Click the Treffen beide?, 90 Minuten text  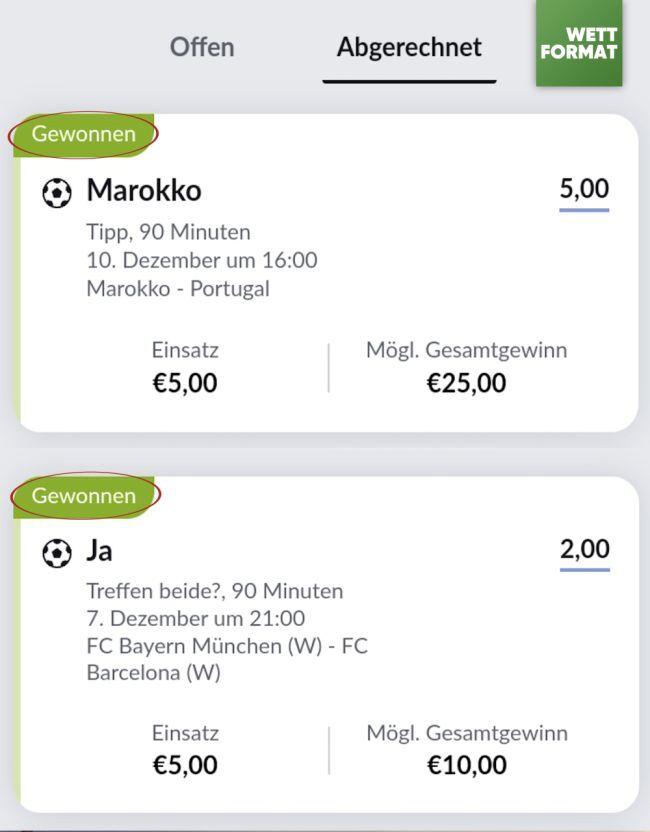pyautogui.click(x=215, y=591)
